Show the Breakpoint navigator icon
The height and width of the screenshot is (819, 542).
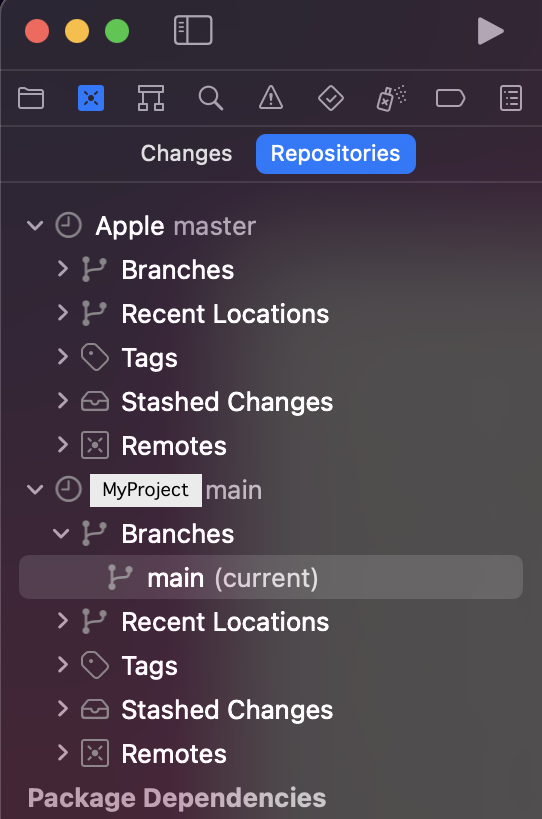point(451,98)
